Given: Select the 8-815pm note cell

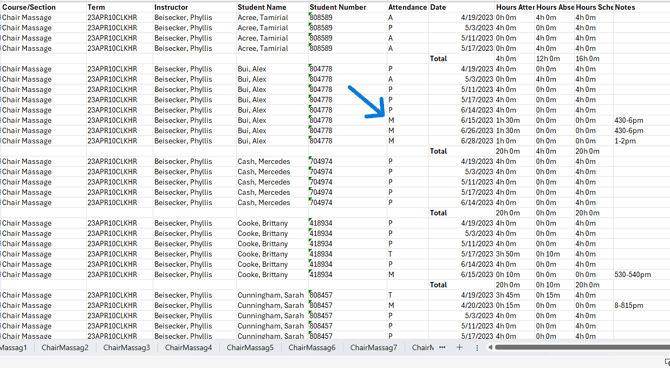Looking at the screenshot, I should pos(641,306).
